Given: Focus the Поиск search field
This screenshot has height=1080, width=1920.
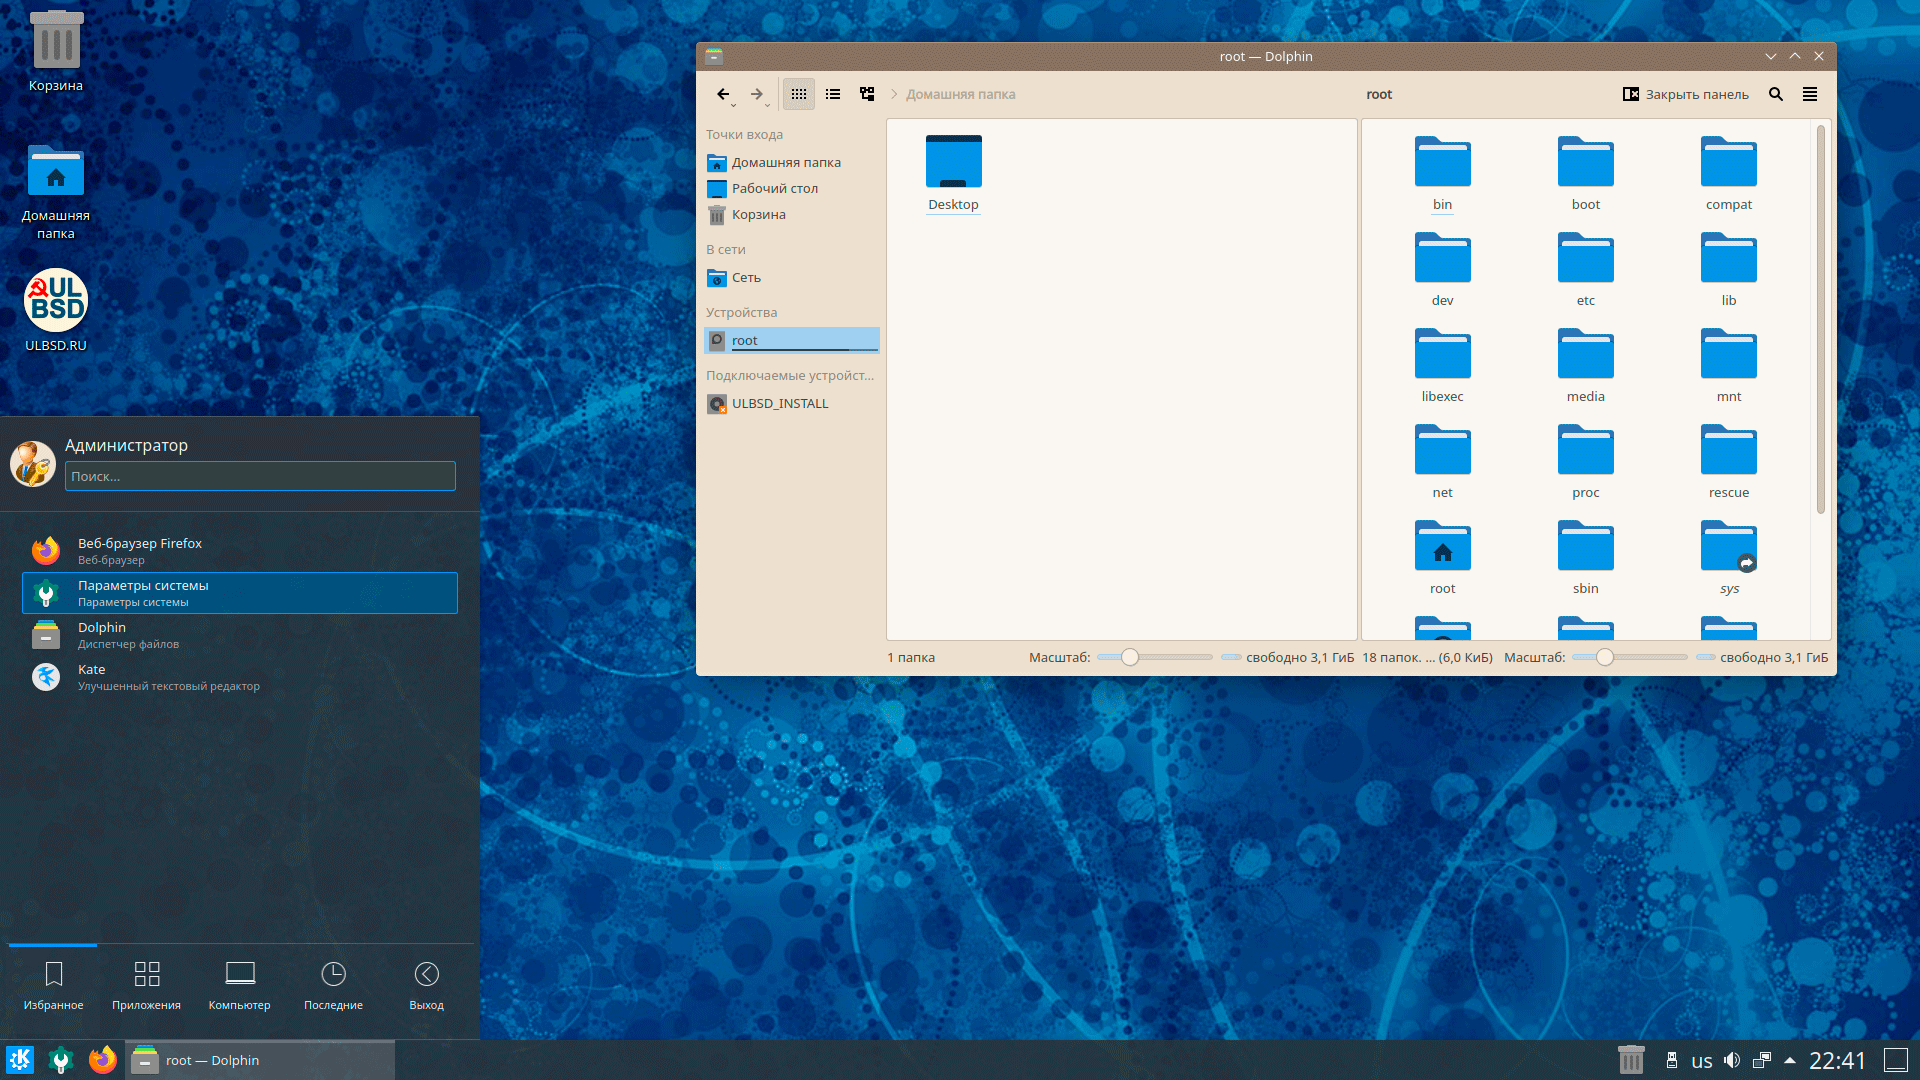Looking at the screenshot, I should (x=260, y=476).
